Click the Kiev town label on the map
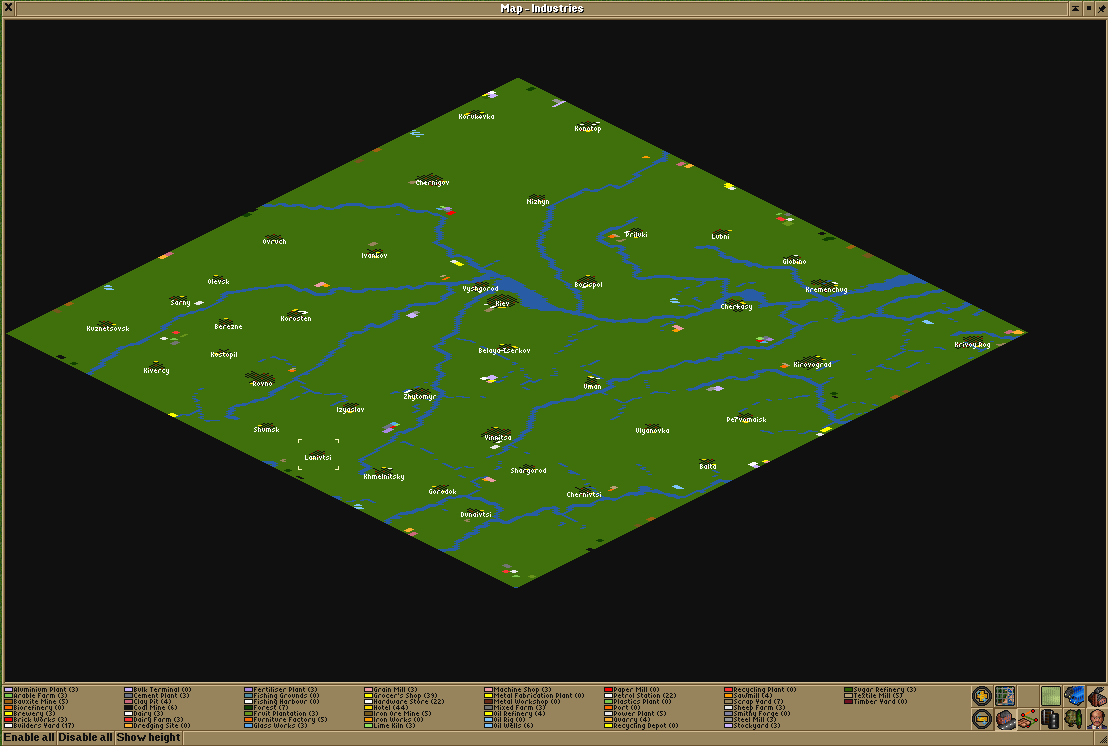The height and width of the screenshot is (746, 1108). 502,304
